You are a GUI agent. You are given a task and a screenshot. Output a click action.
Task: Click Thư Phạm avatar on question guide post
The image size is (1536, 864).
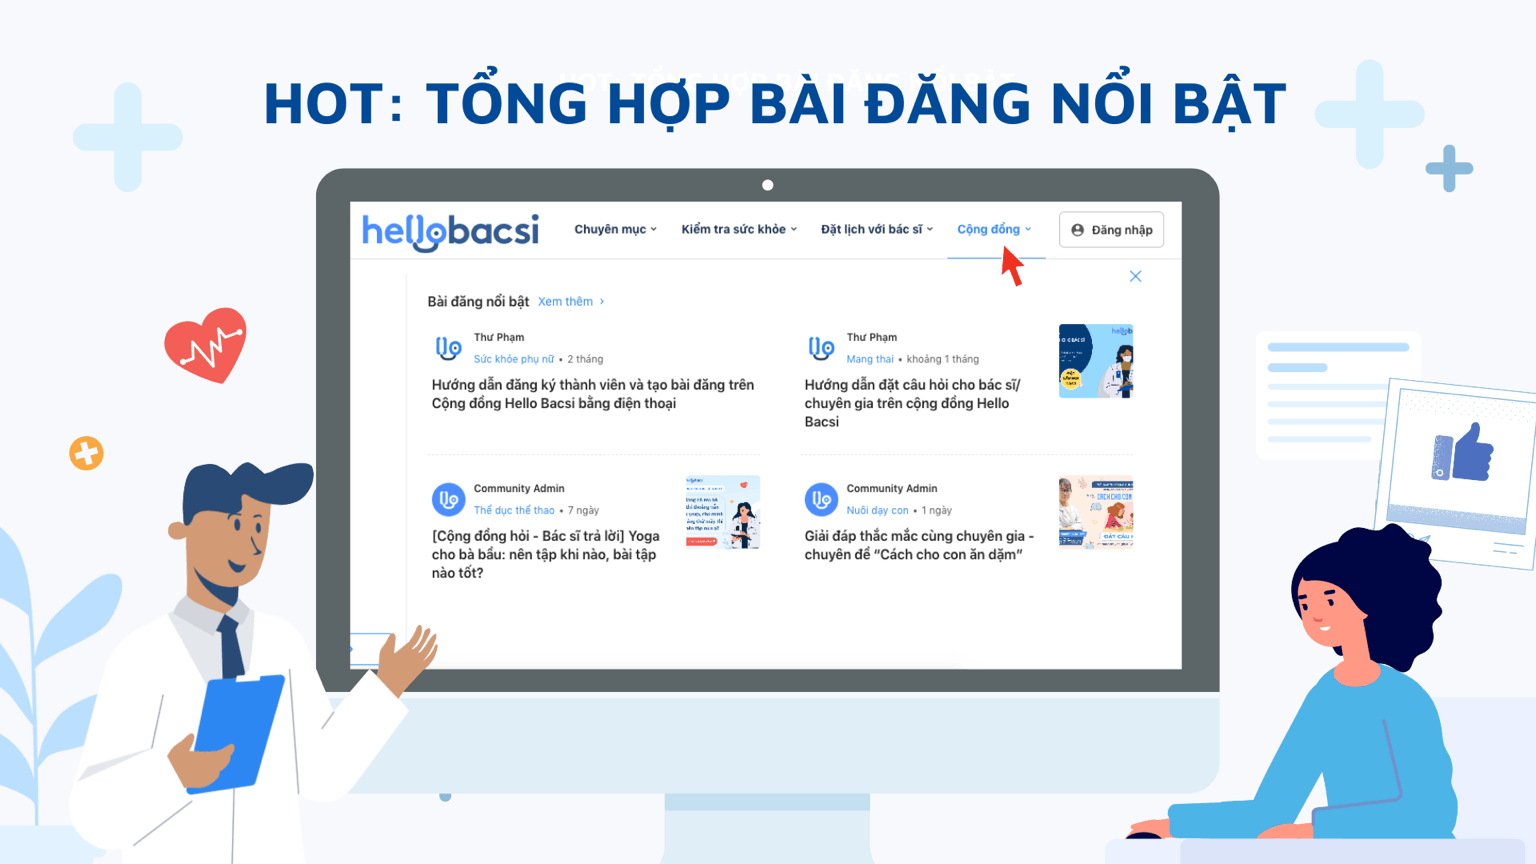tap(821, 348)
